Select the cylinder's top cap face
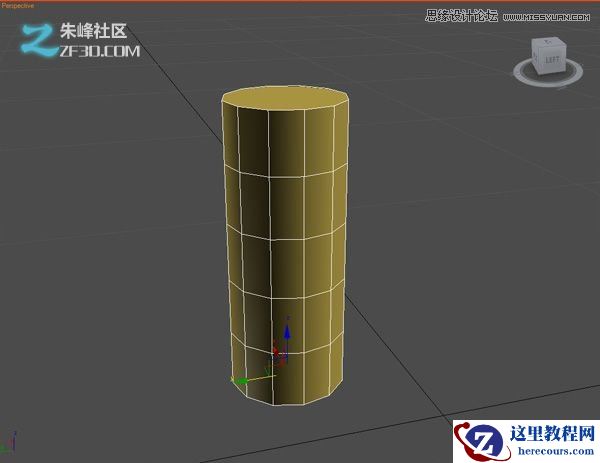The width and height of the screenshot is (600, 463). [285, 98]
